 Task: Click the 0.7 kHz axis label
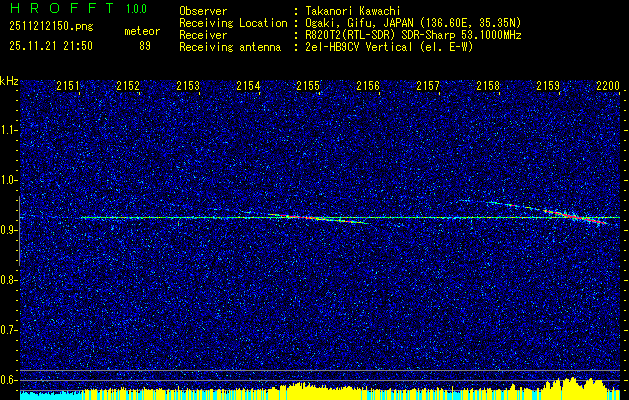click(8, 330)
